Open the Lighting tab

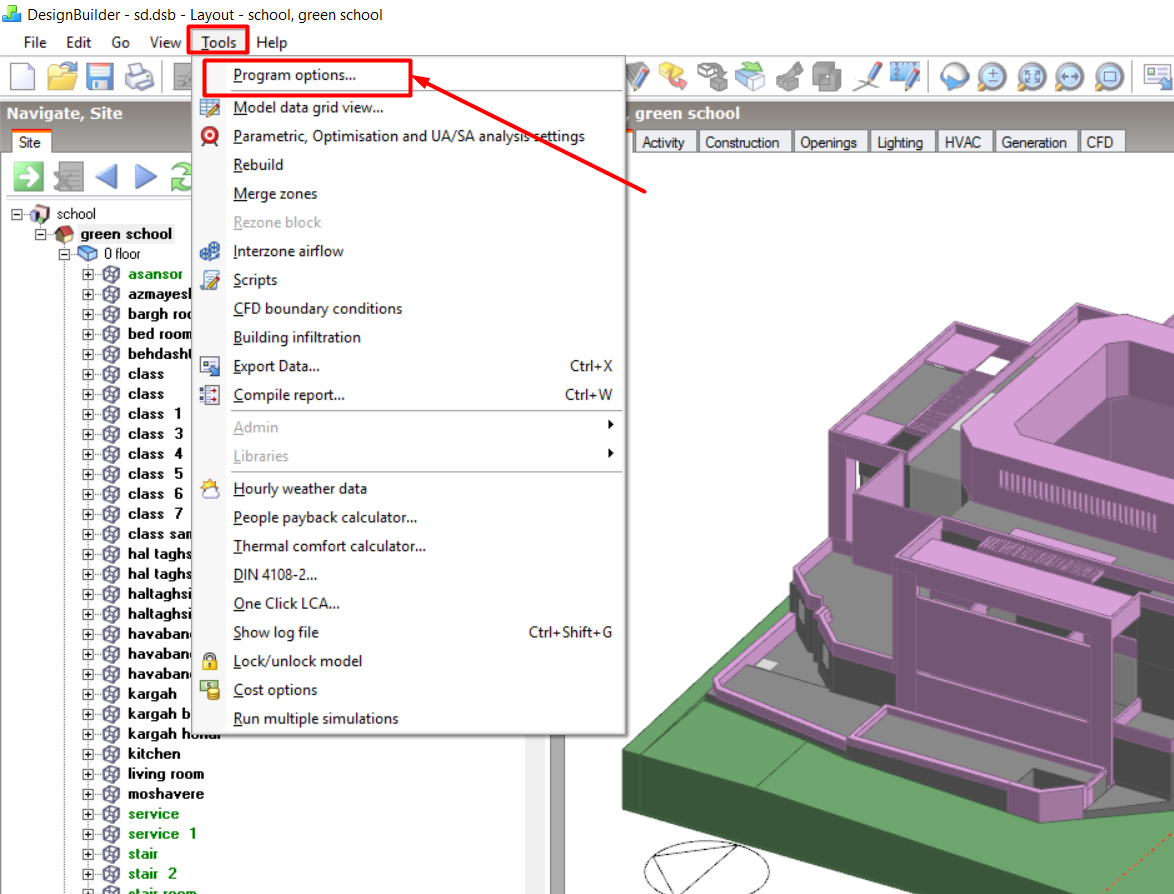(899, 142)
